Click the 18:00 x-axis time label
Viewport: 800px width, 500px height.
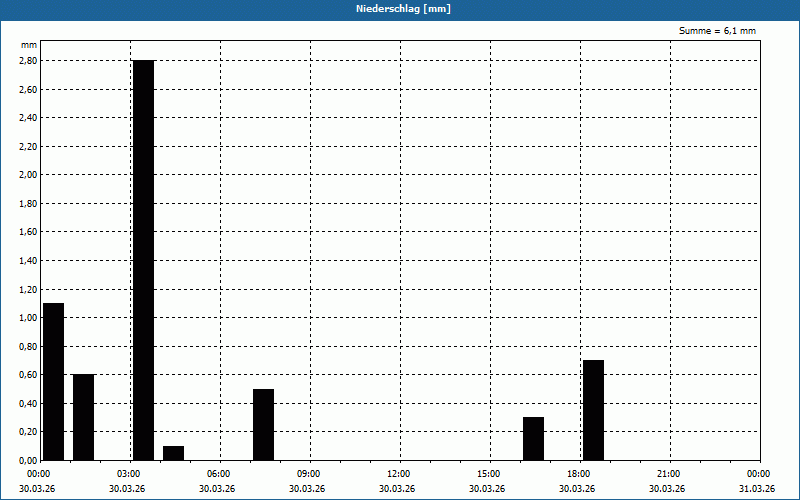(x=580, y=474)
